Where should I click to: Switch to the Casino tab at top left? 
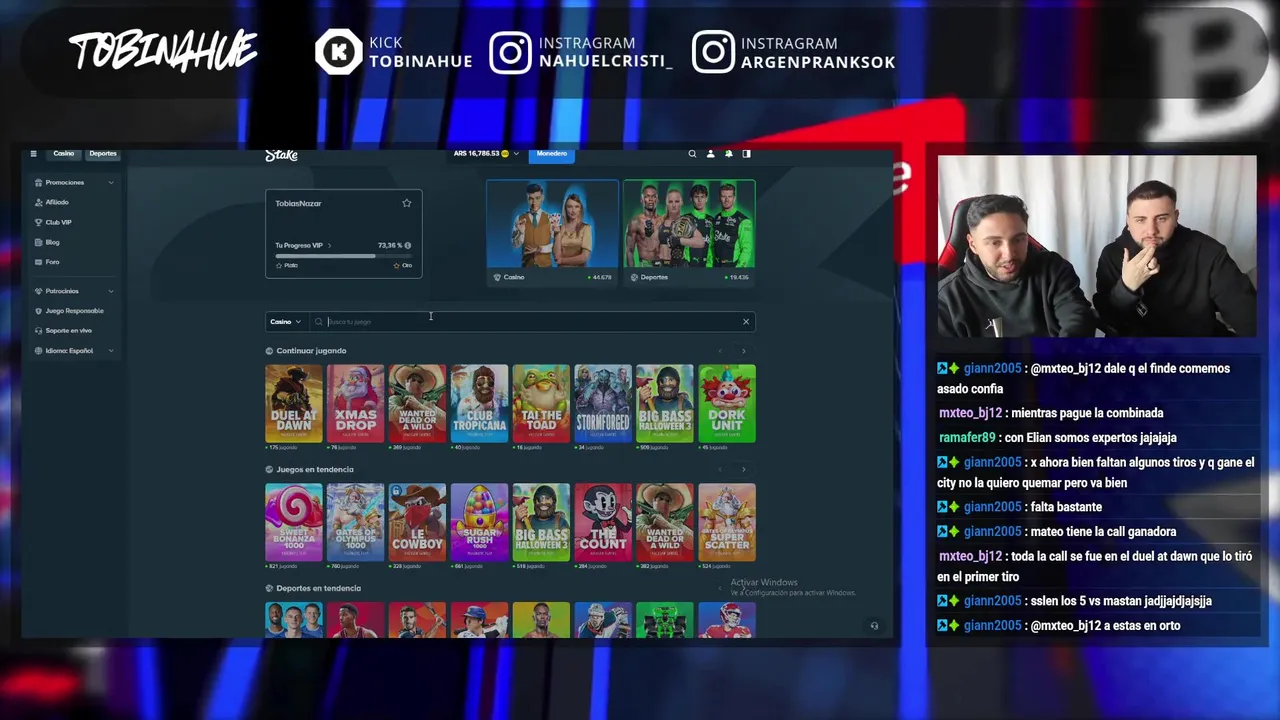click(64, 154)
